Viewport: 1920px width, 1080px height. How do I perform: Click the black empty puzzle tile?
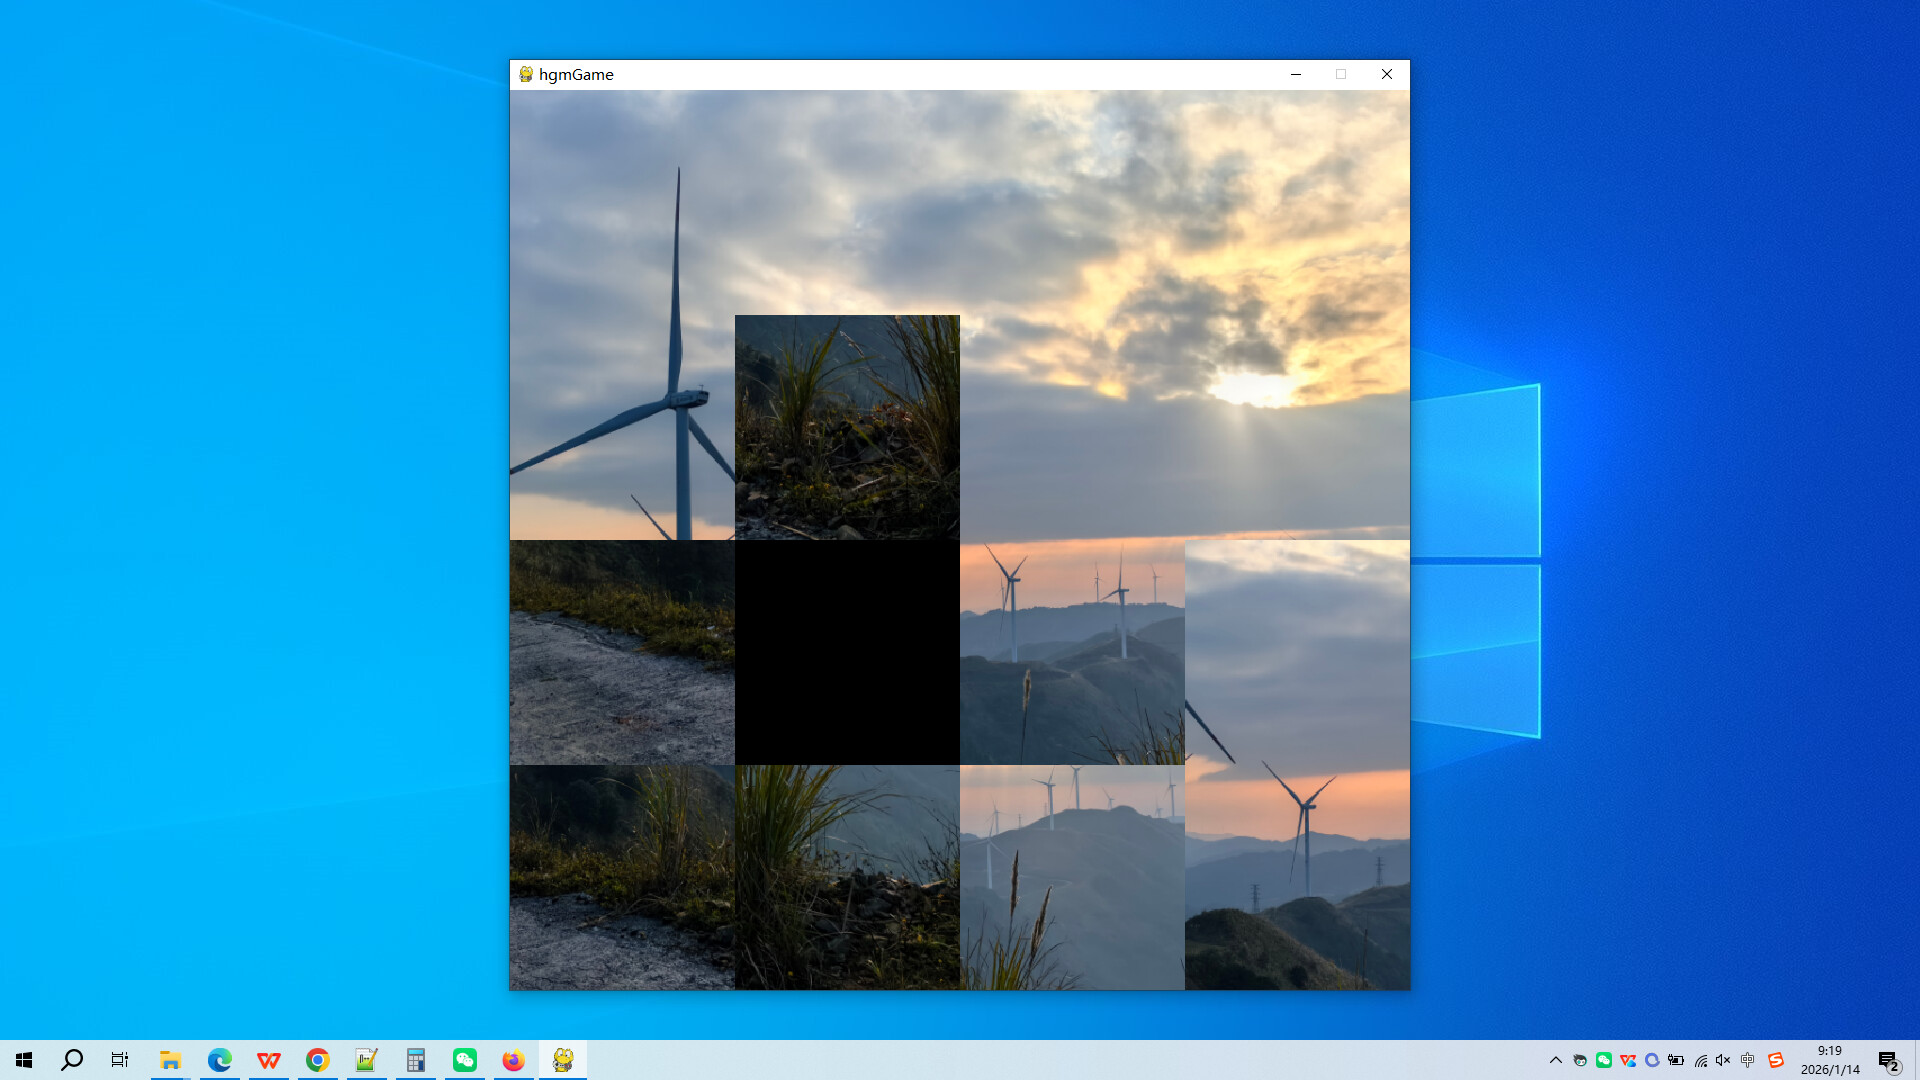847,652
